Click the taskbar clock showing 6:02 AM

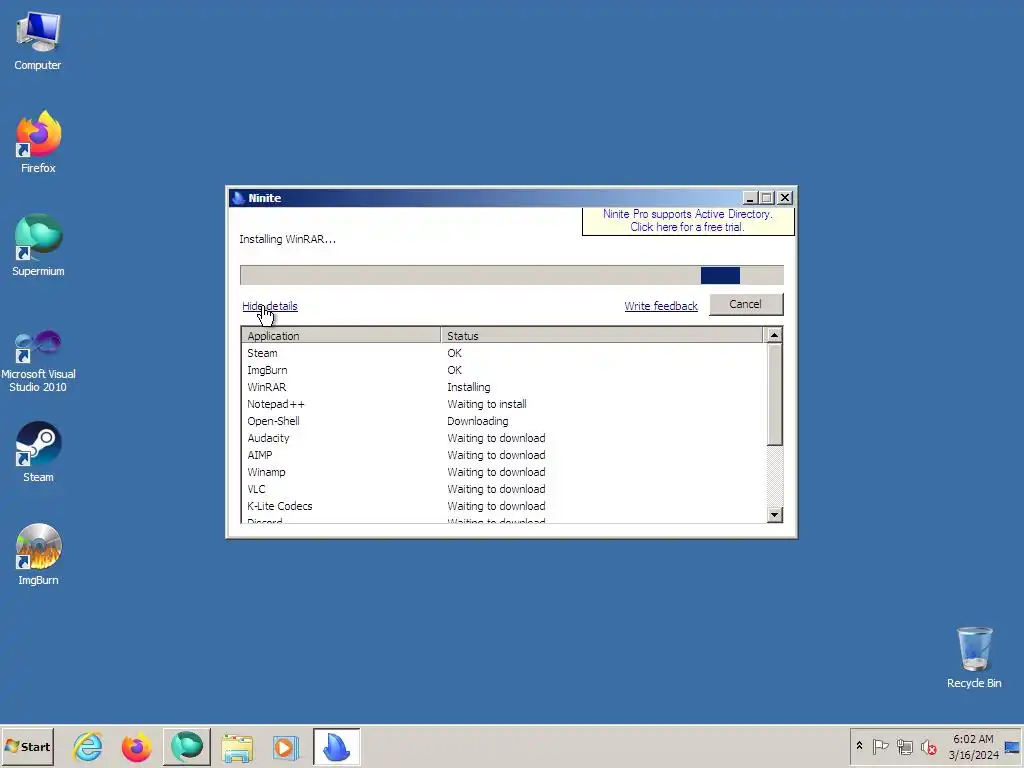click(x=973, y=746)
